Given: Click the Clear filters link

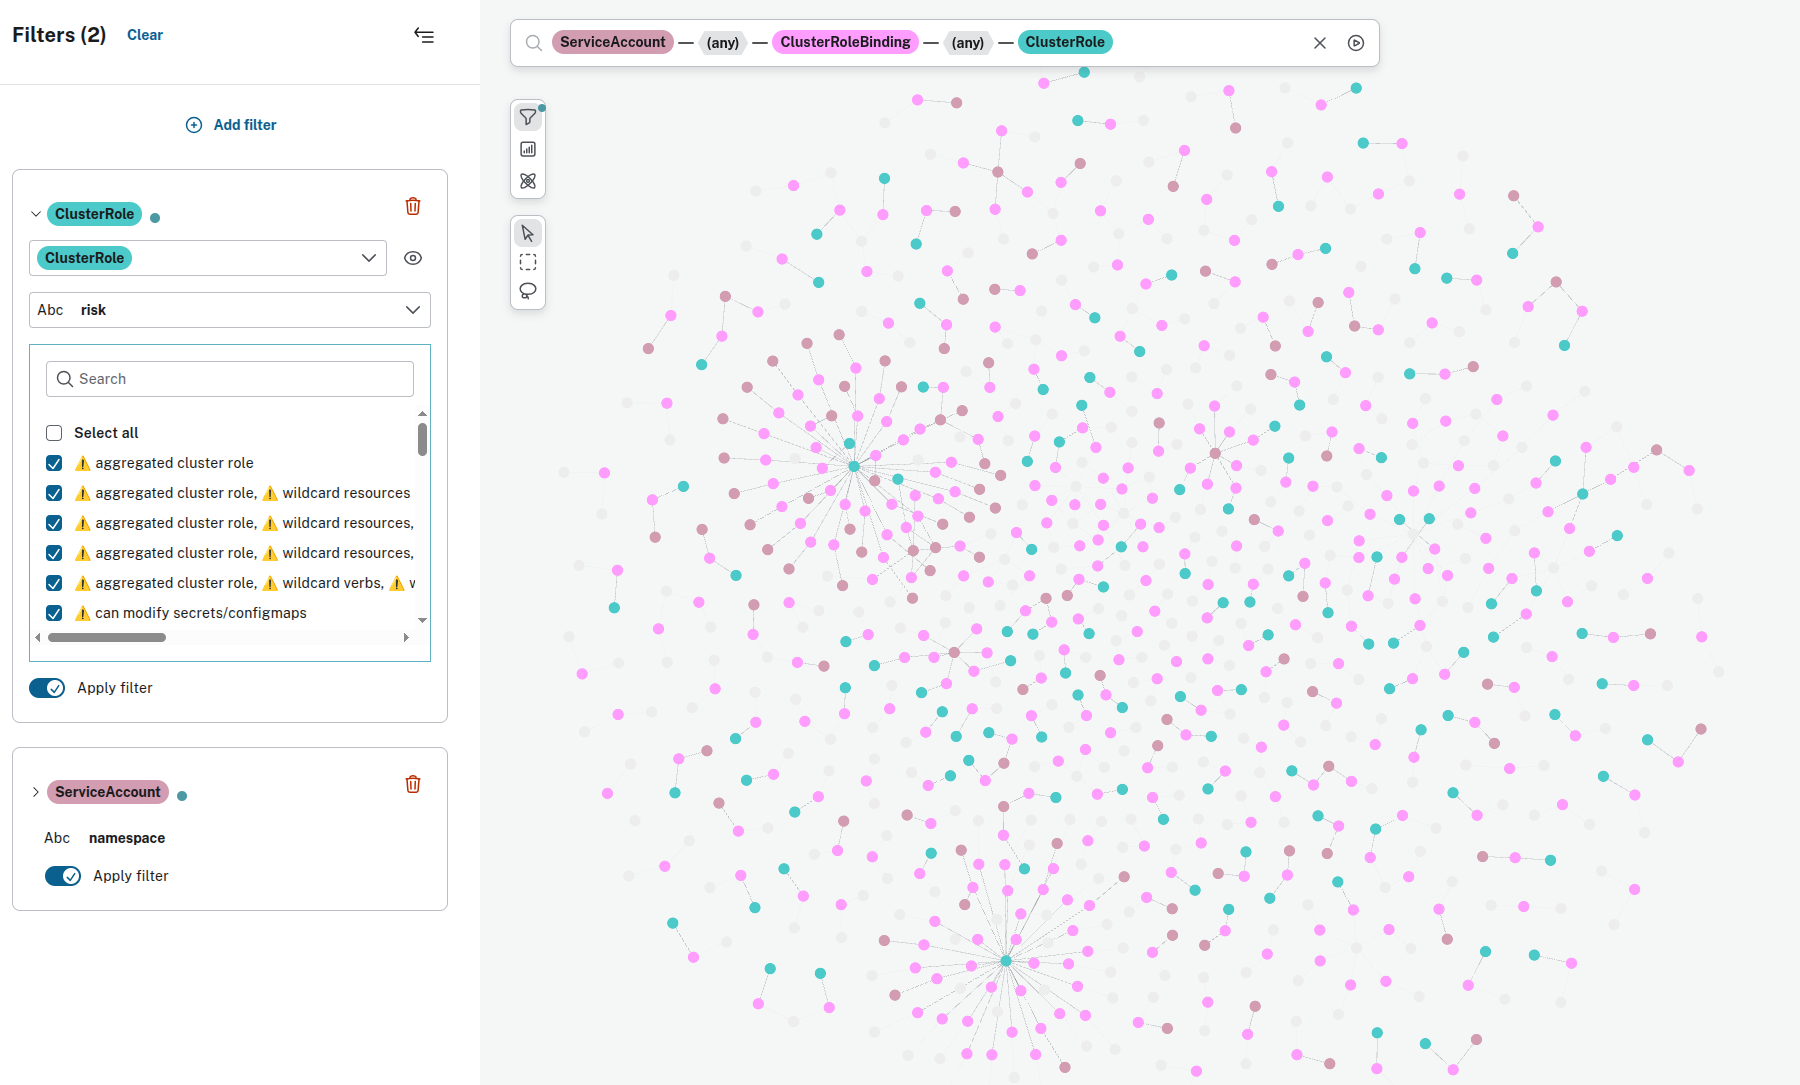Looking at the screenshot, I should tap(145, 35).
